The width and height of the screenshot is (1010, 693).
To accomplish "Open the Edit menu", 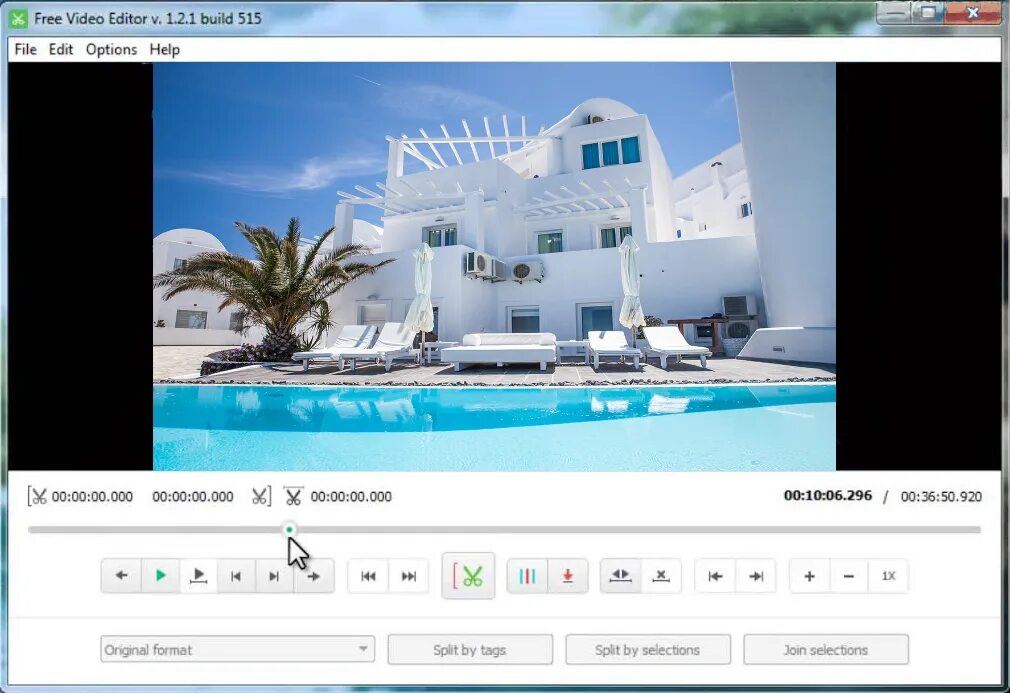I will coord(61,50).
